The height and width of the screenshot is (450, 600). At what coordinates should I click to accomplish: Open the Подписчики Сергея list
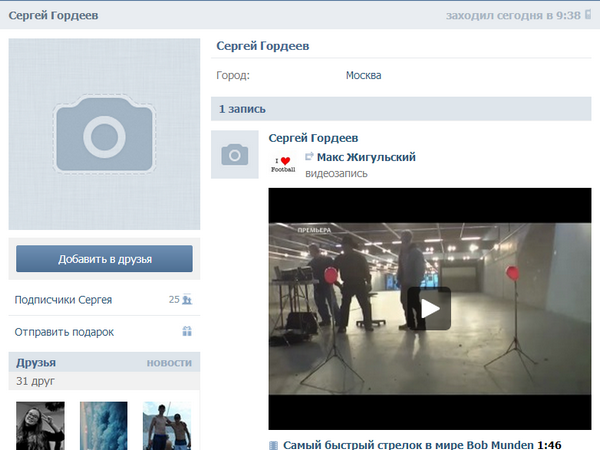(x=63, y=299)
